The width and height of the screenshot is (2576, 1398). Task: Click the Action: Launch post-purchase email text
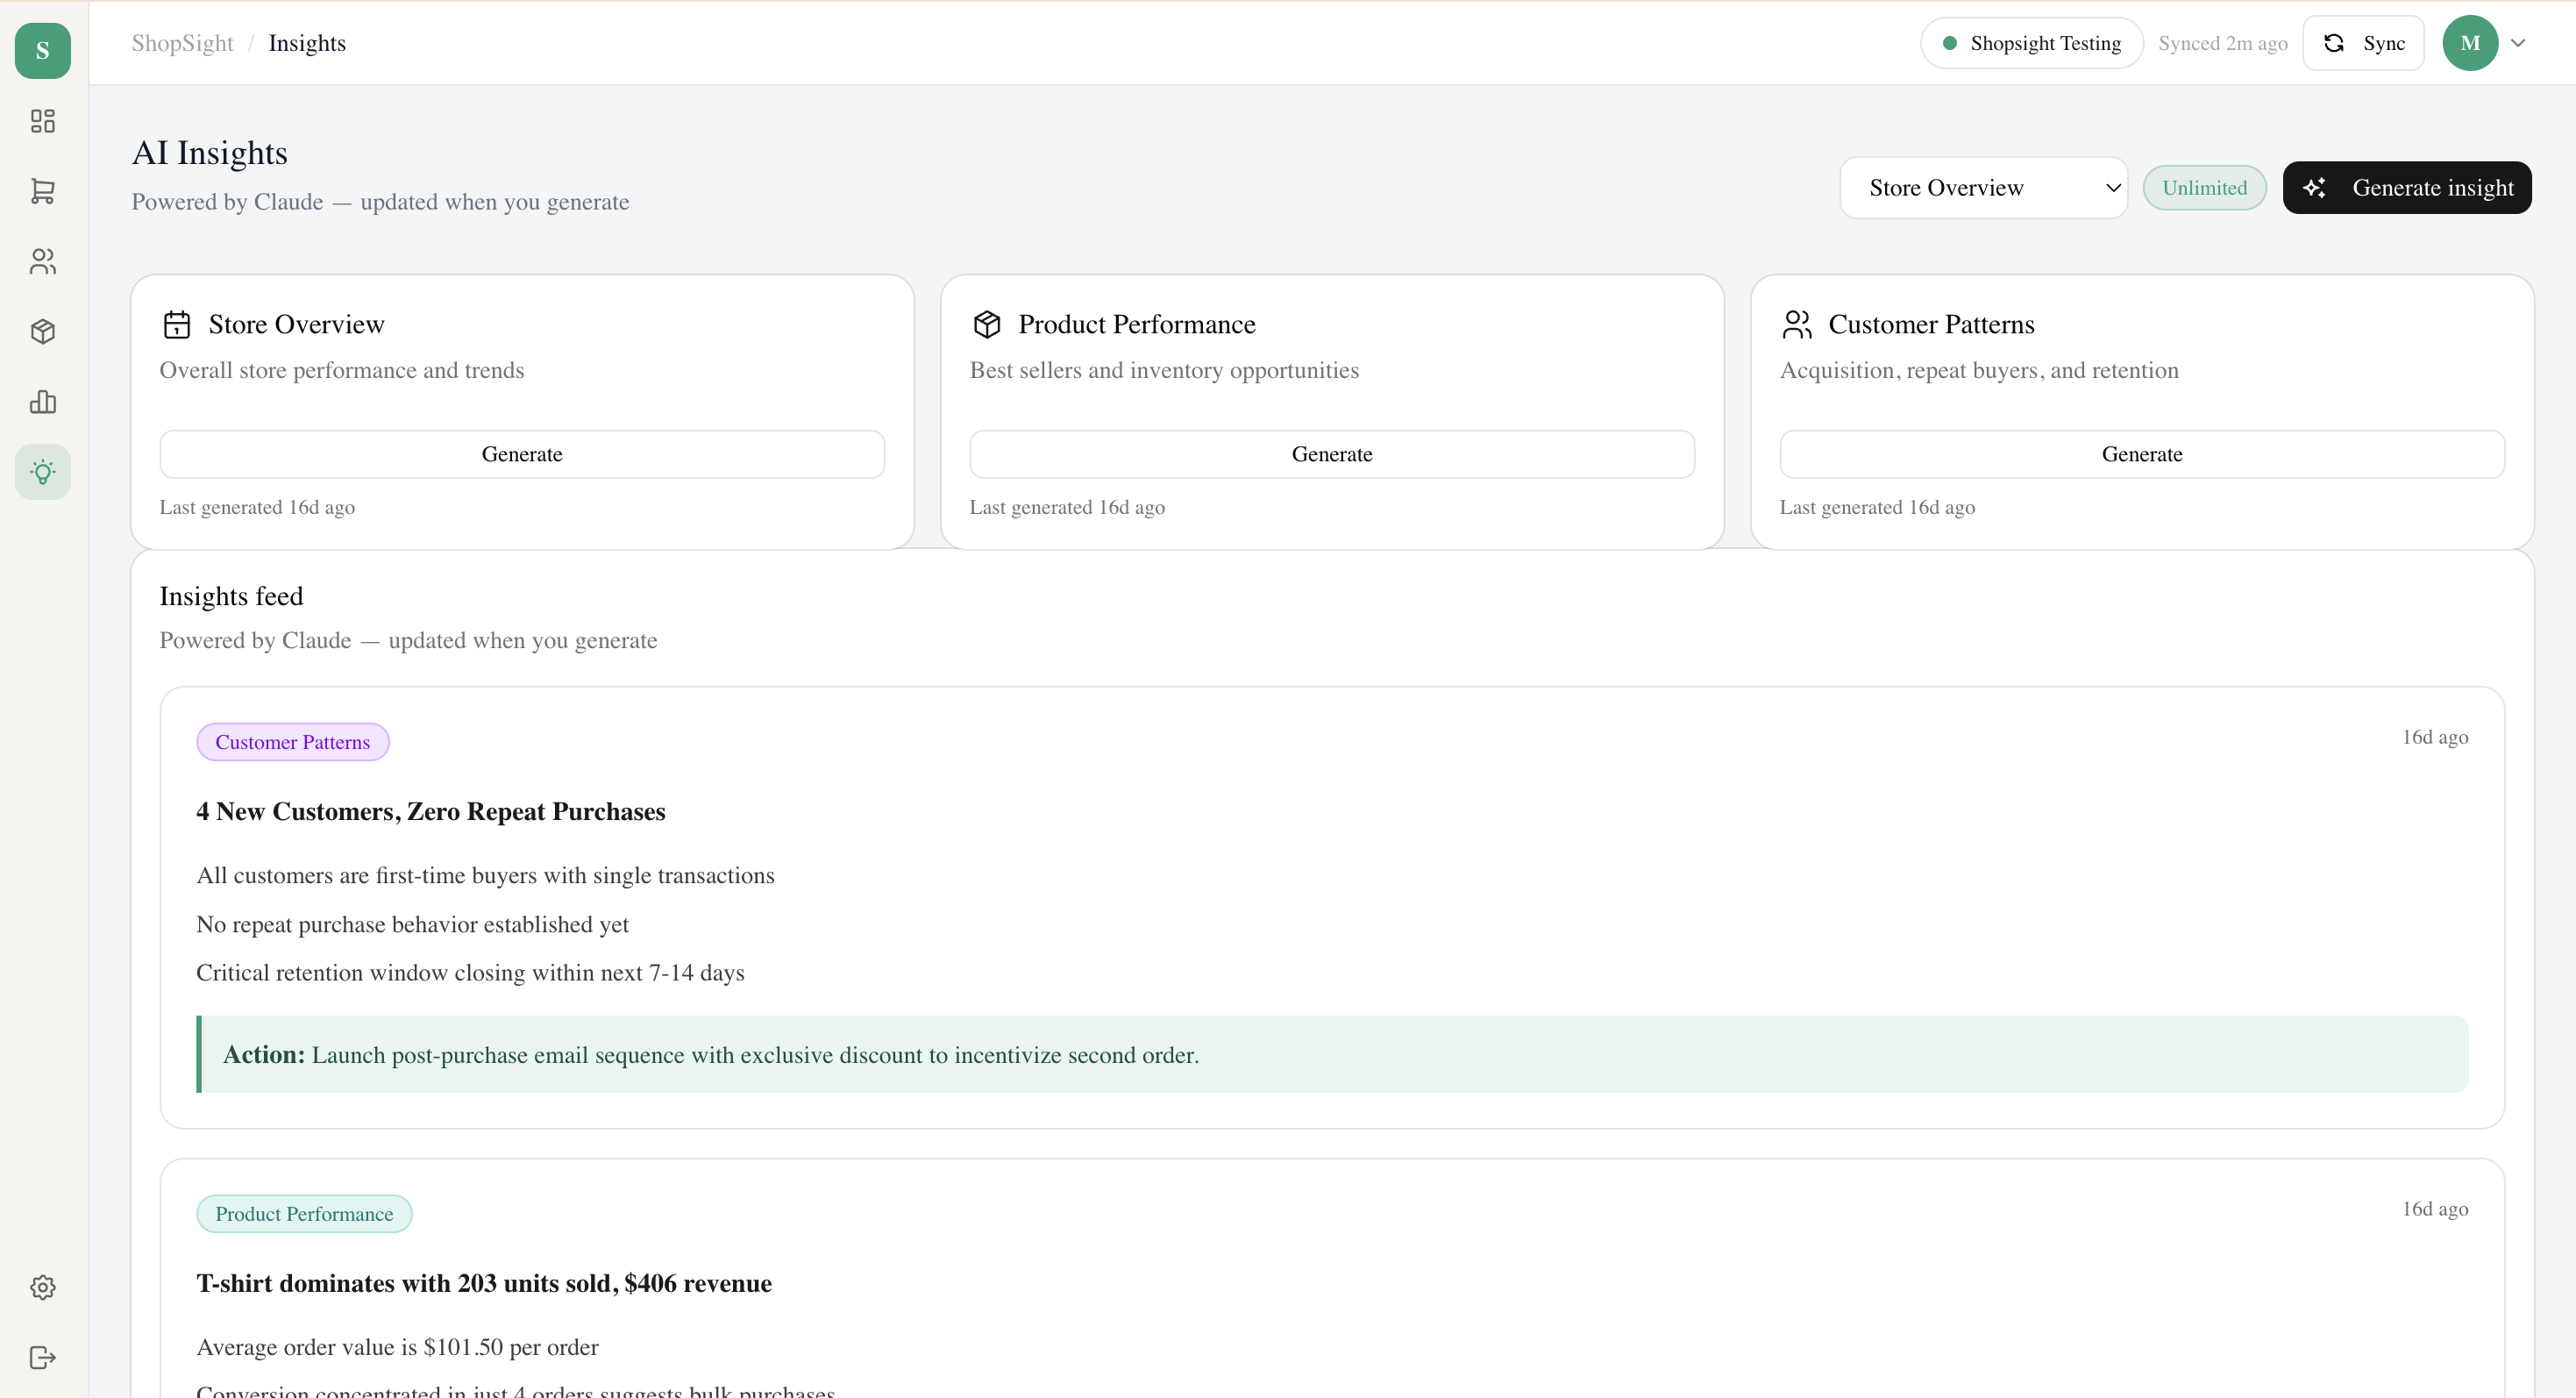click(711, 1055)
